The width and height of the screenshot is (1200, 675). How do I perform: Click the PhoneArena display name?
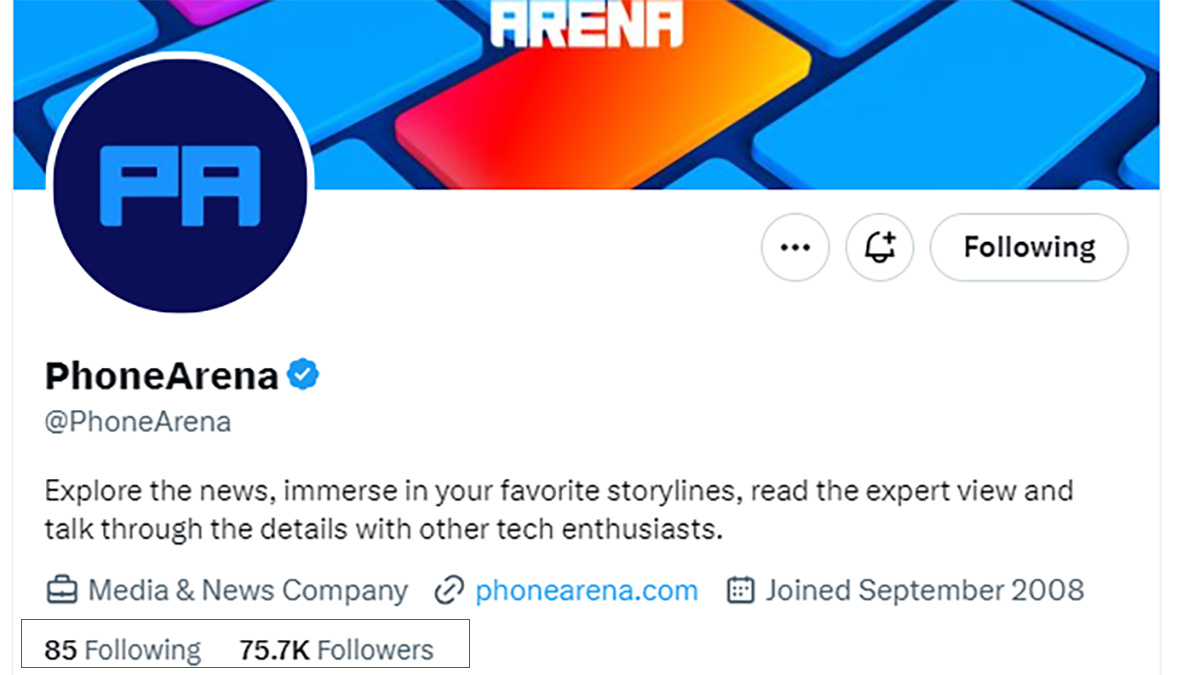point(161,376)
